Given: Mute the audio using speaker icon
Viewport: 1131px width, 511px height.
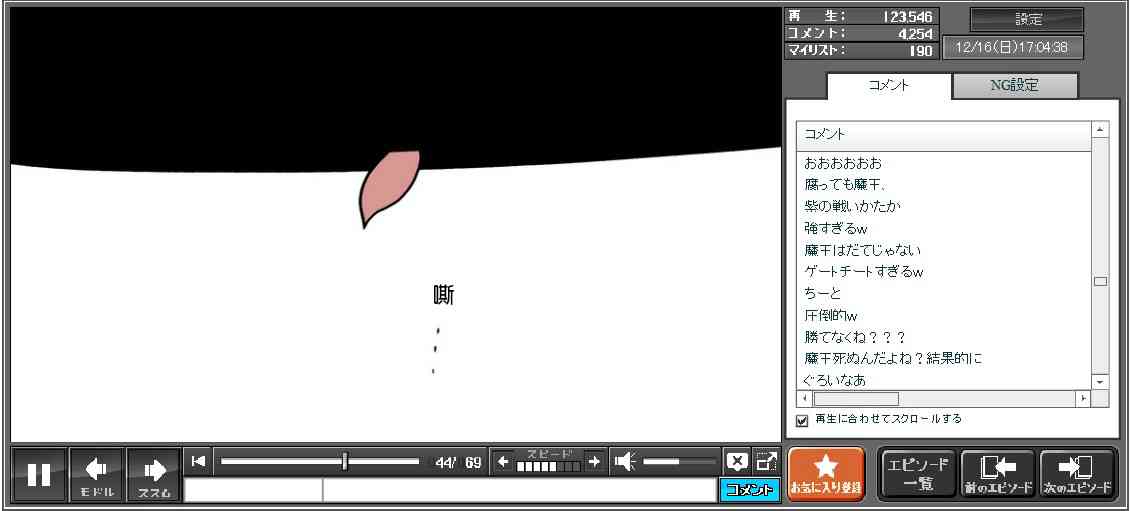Looking at the screenshot, I should (625, 461).
